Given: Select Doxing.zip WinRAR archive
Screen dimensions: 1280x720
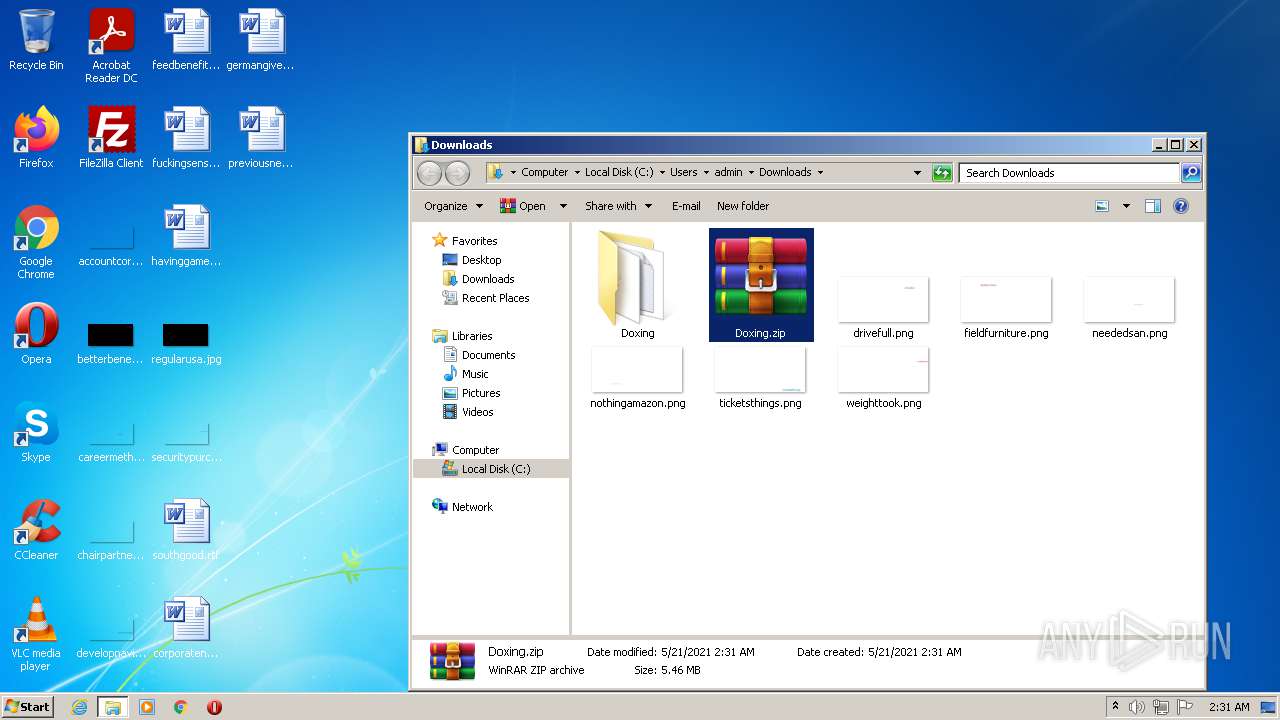Looking at the screenshot, I should coord(761,285).
